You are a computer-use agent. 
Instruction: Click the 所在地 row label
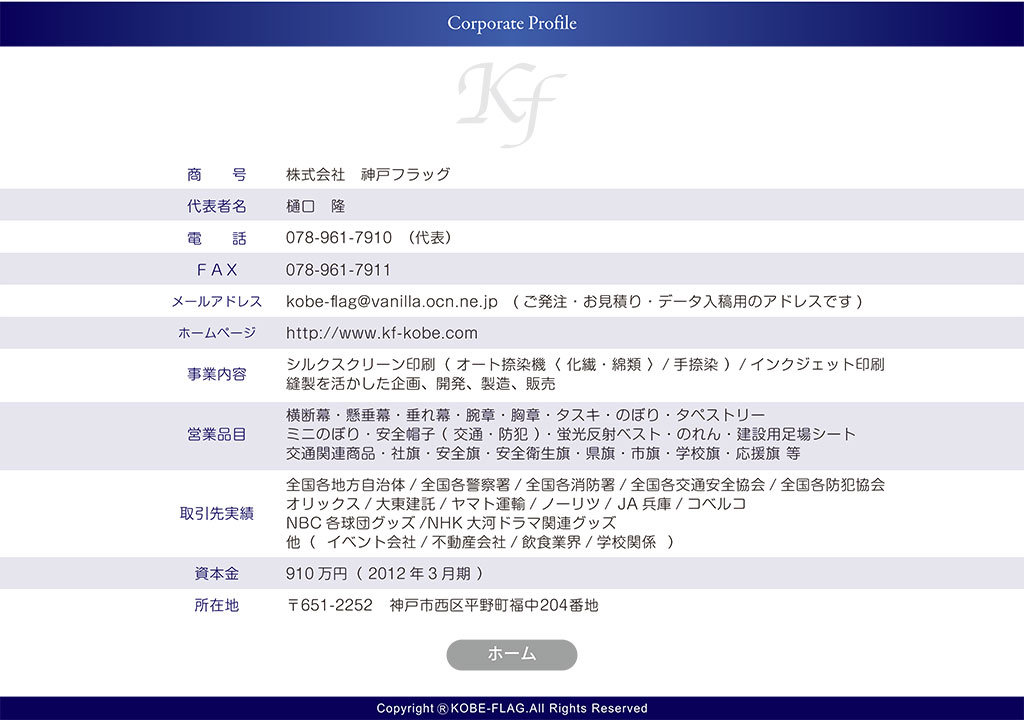(216, 605)
